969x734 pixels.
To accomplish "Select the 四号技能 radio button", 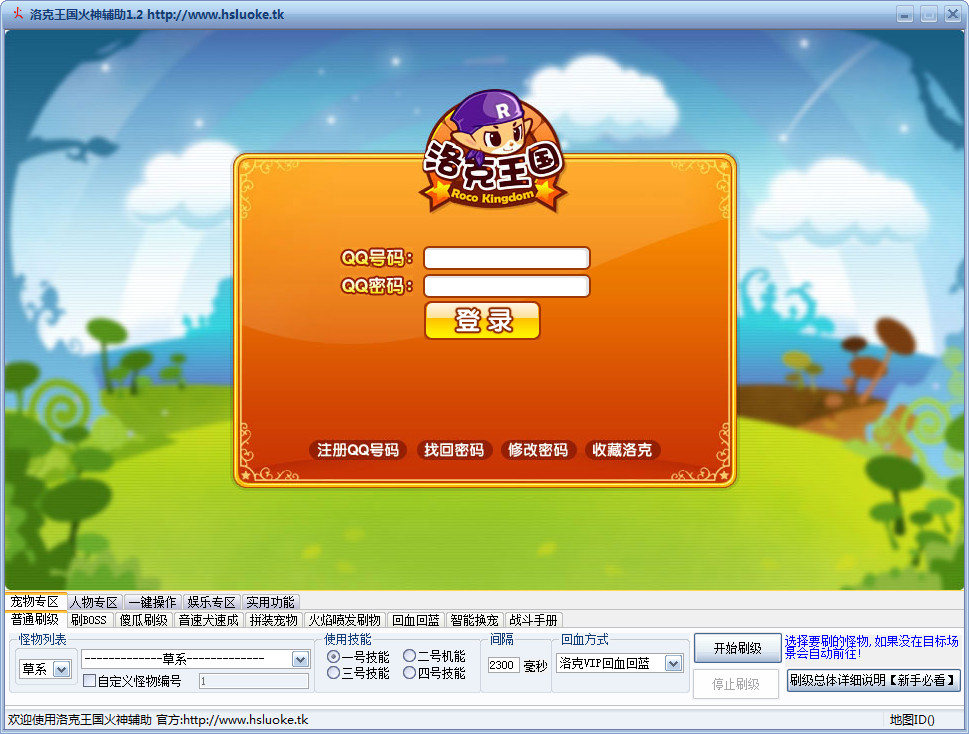I will [409, 673].
